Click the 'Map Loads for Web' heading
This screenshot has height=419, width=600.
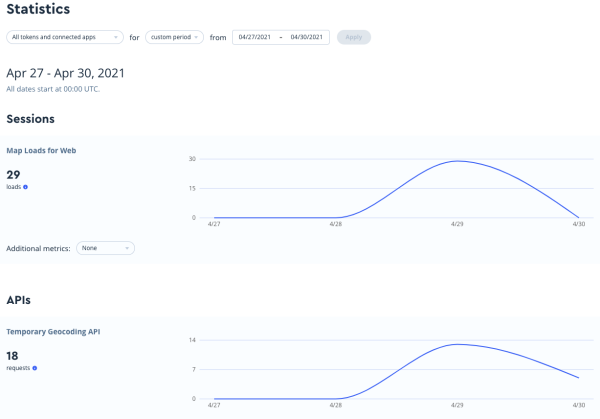(x=41, y=150)
